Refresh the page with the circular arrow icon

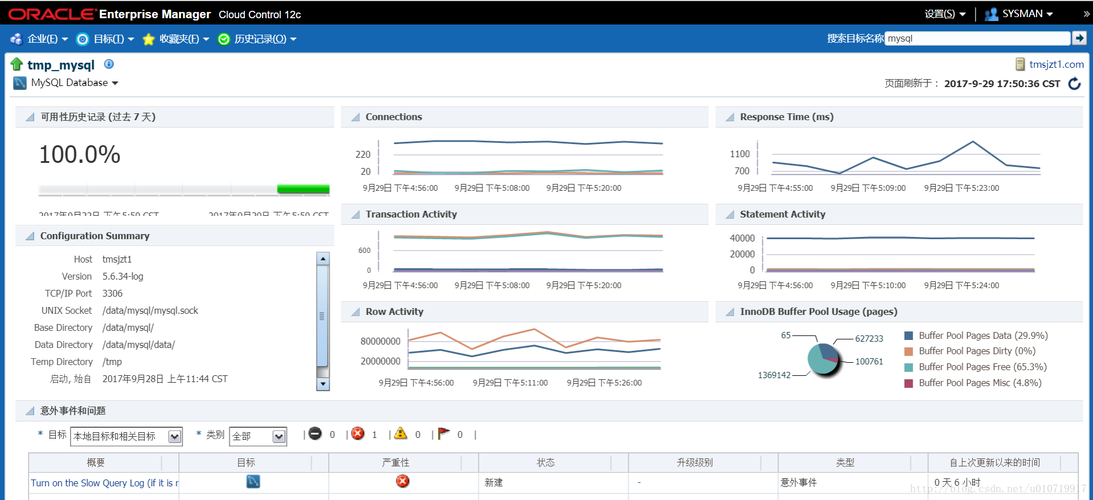pos(1074,84)
